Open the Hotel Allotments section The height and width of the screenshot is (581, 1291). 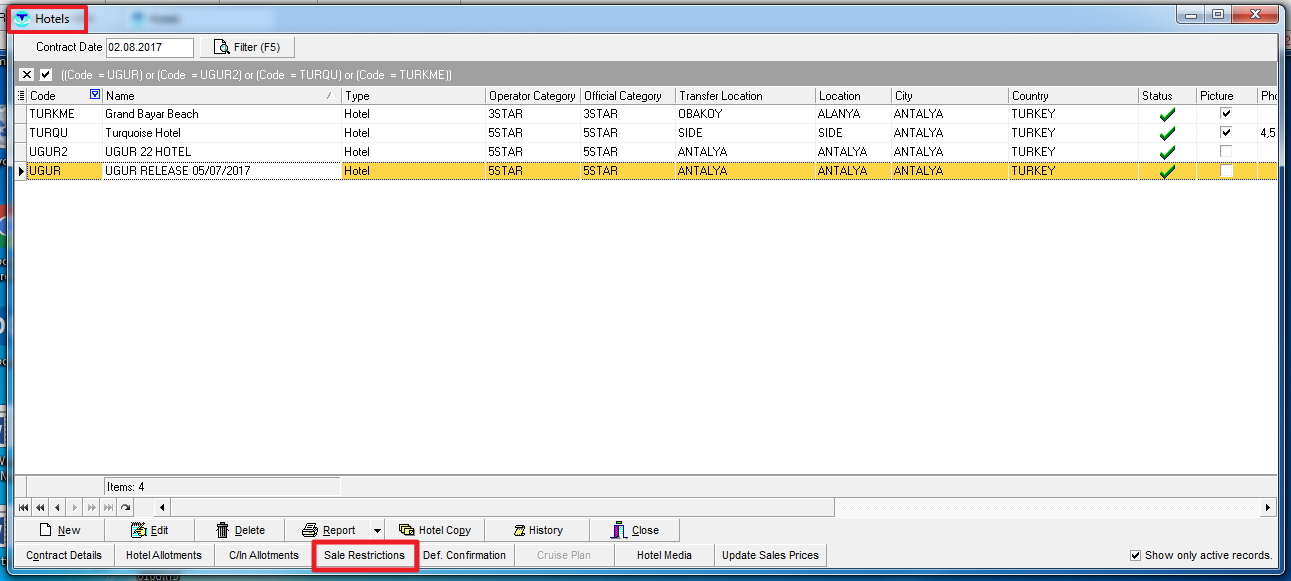pyautogui.click(x=164, y=555)
